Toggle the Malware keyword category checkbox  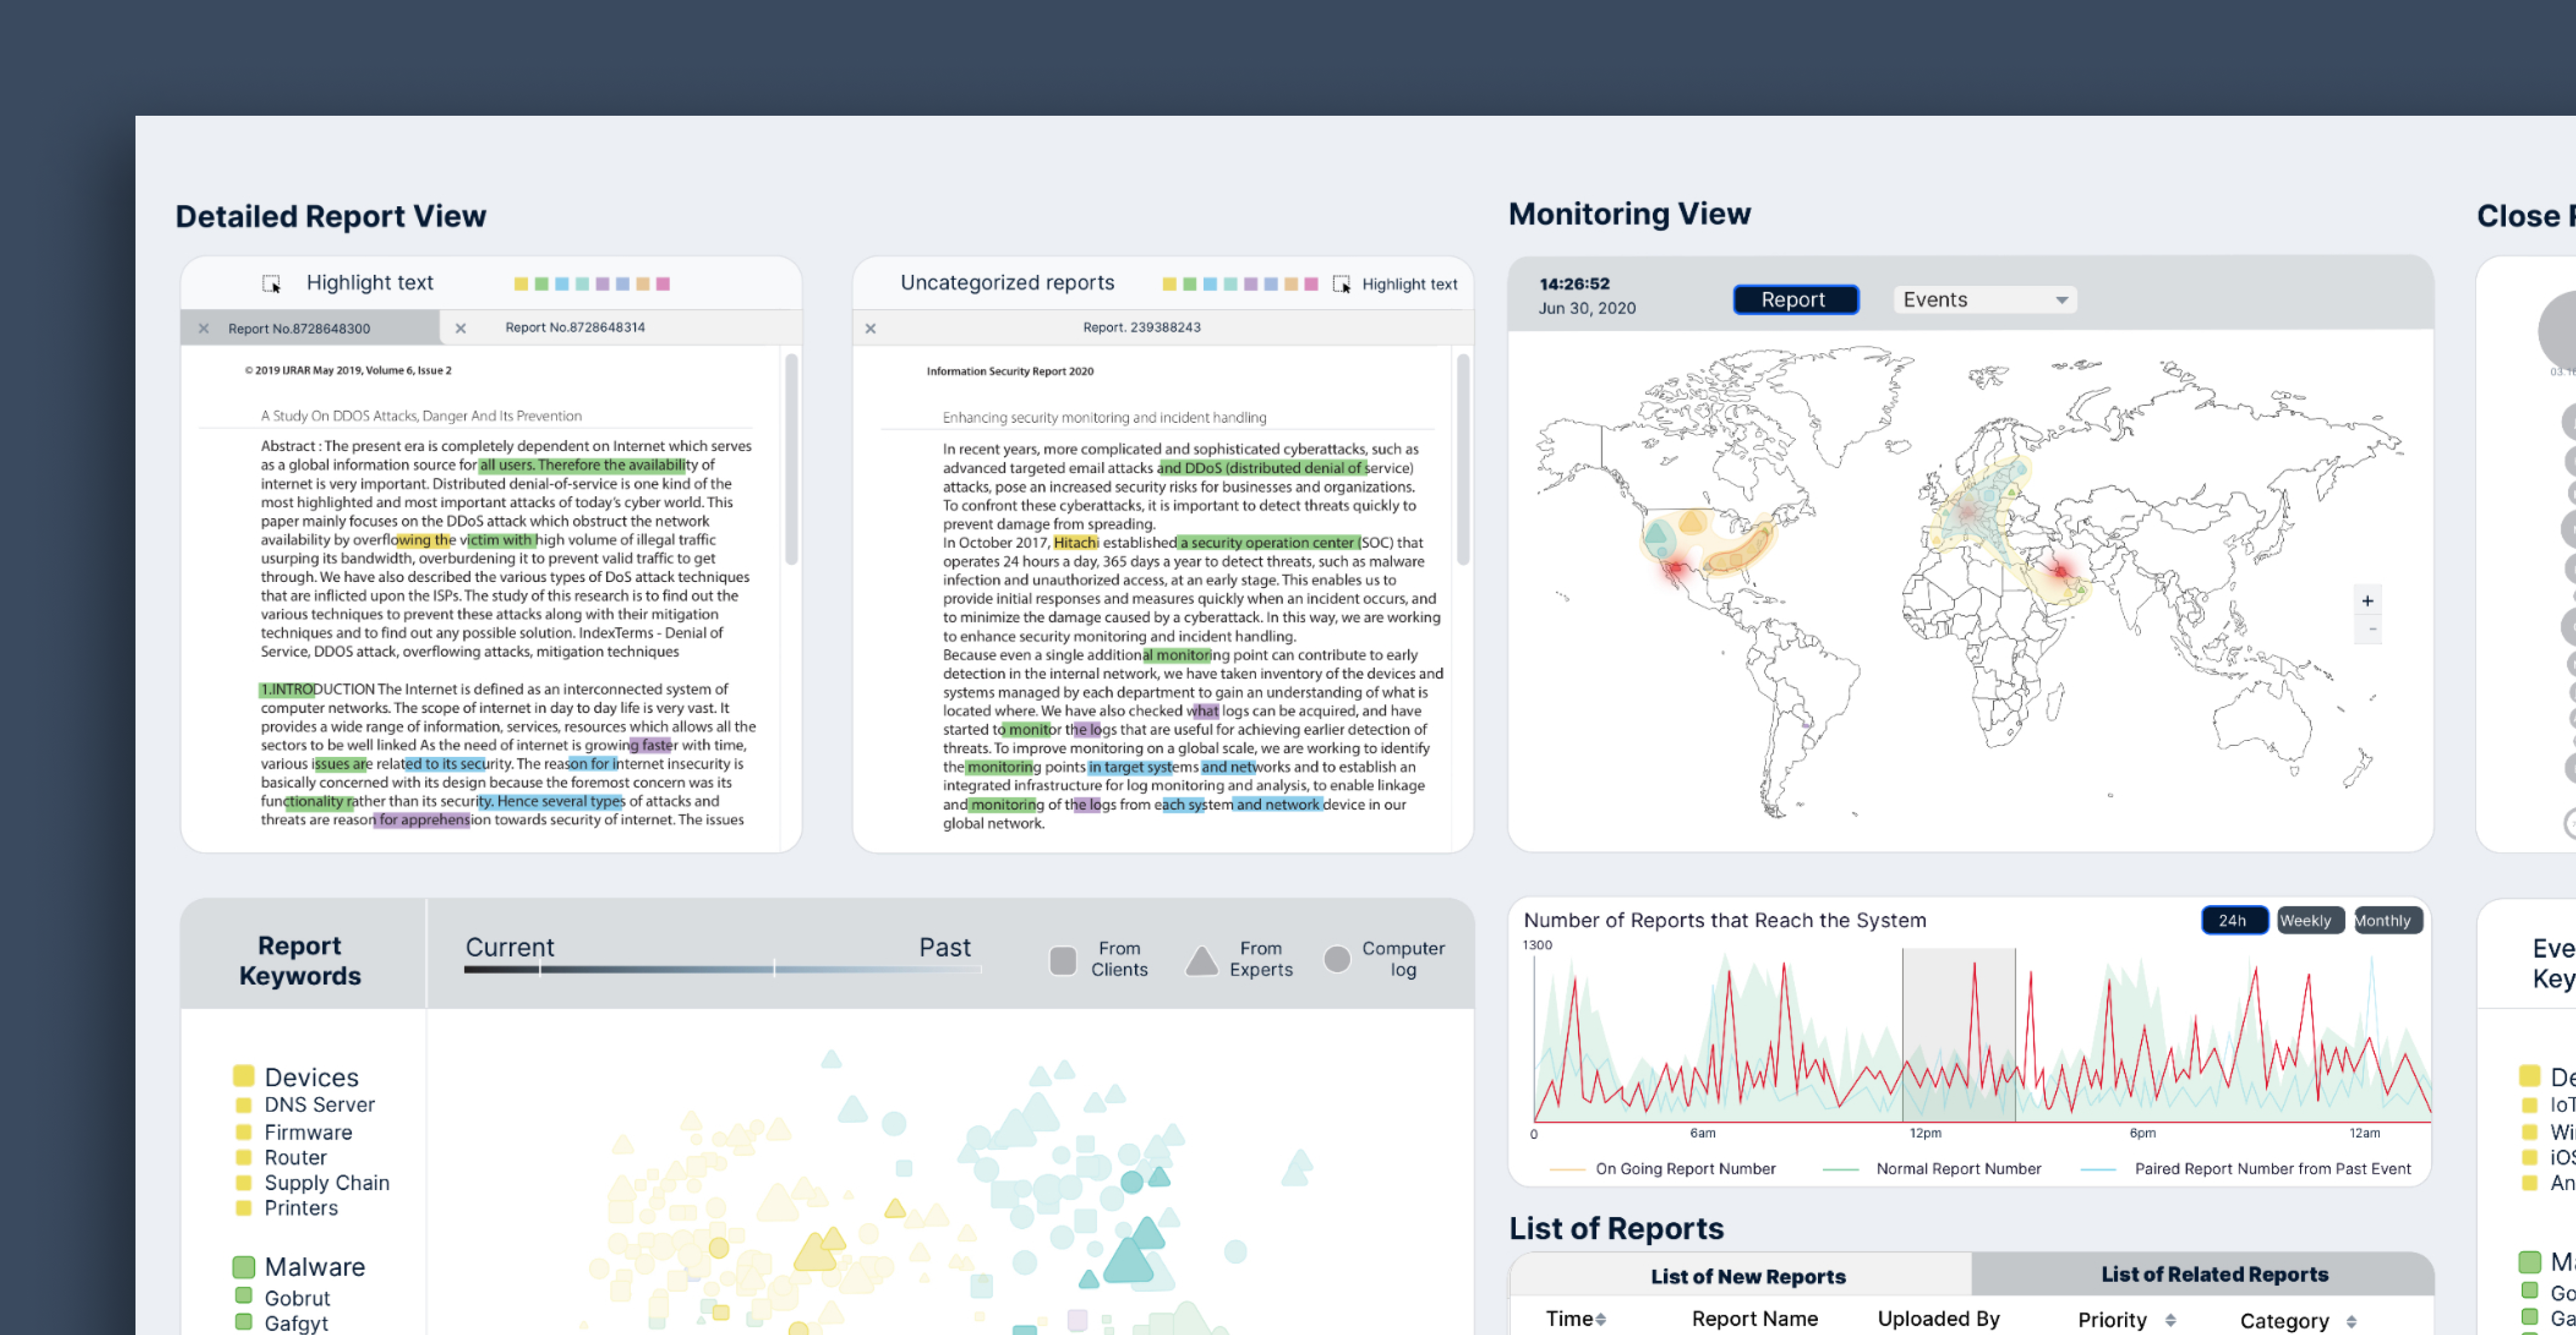click(x=243, y=1267)
